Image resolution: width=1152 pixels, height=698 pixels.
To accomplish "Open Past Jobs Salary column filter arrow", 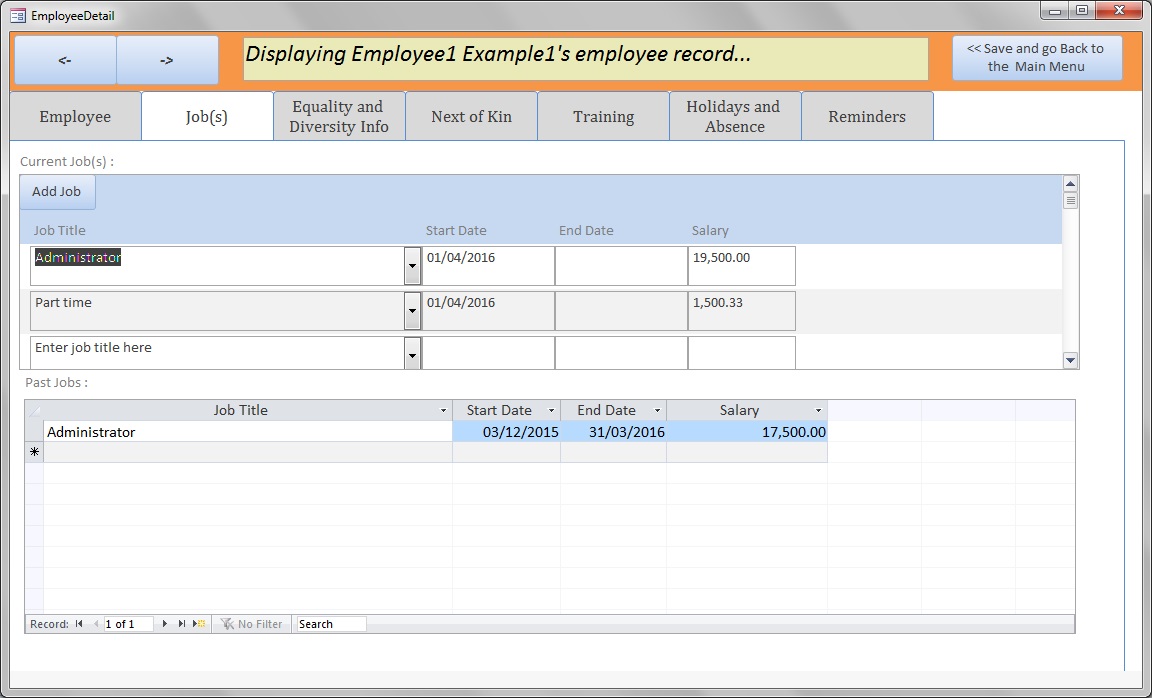I will [818, 411].
